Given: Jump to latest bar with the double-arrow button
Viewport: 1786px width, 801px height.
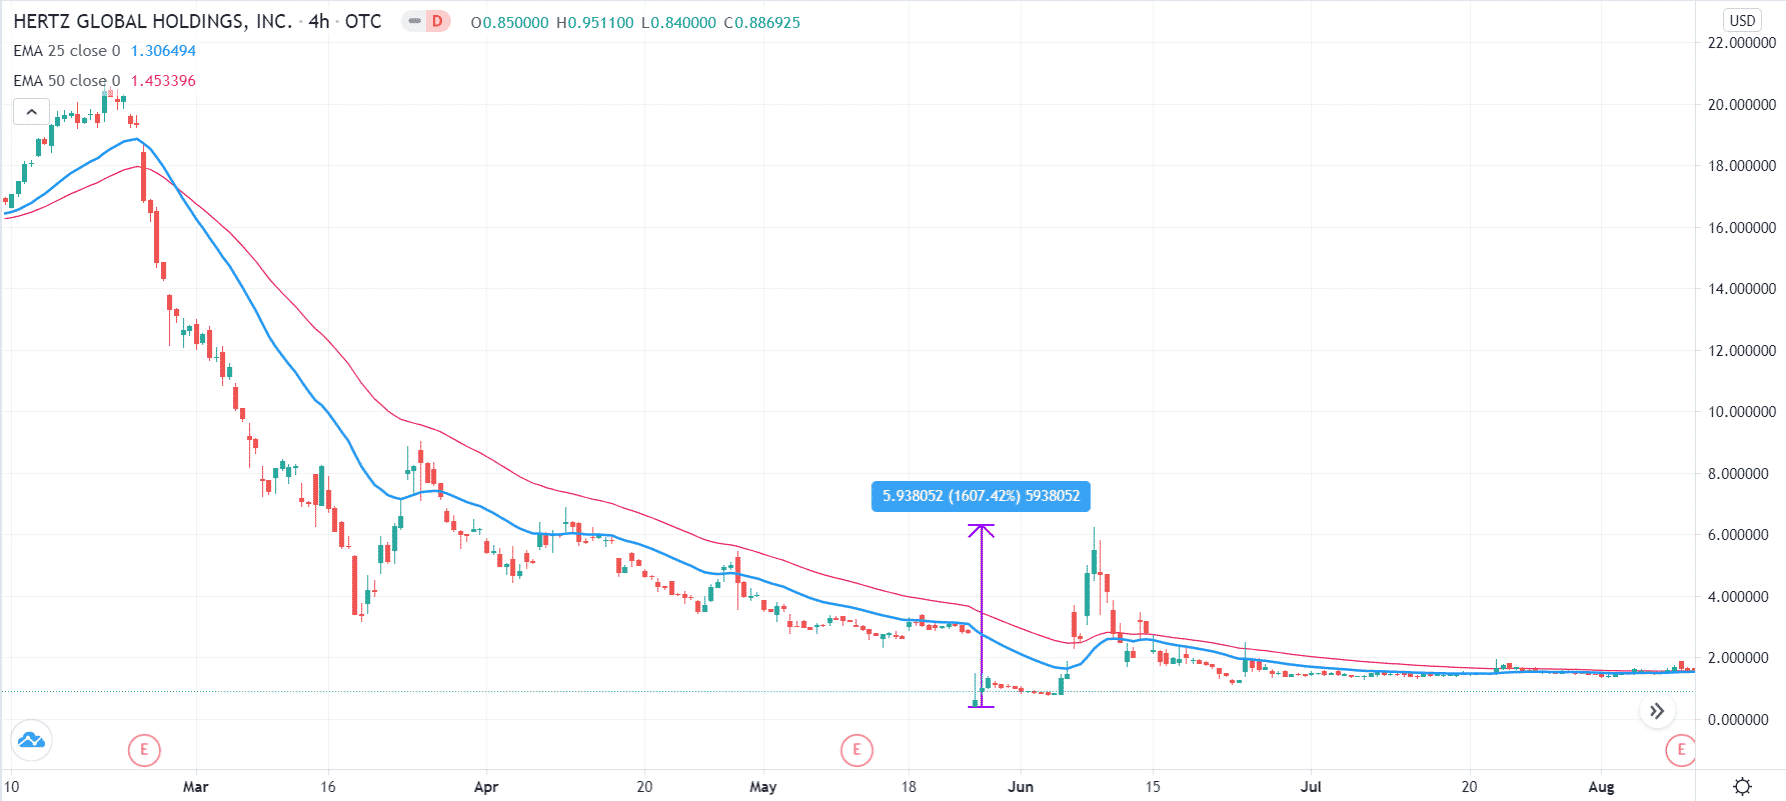Looking at the screenshot, I should tap(1657, 711).
